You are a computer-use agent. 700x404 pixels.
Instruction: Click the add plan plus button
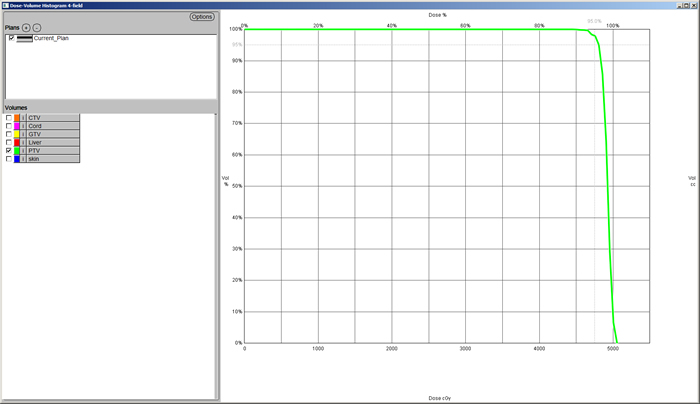pyautogui.click(x=27, y=27)
